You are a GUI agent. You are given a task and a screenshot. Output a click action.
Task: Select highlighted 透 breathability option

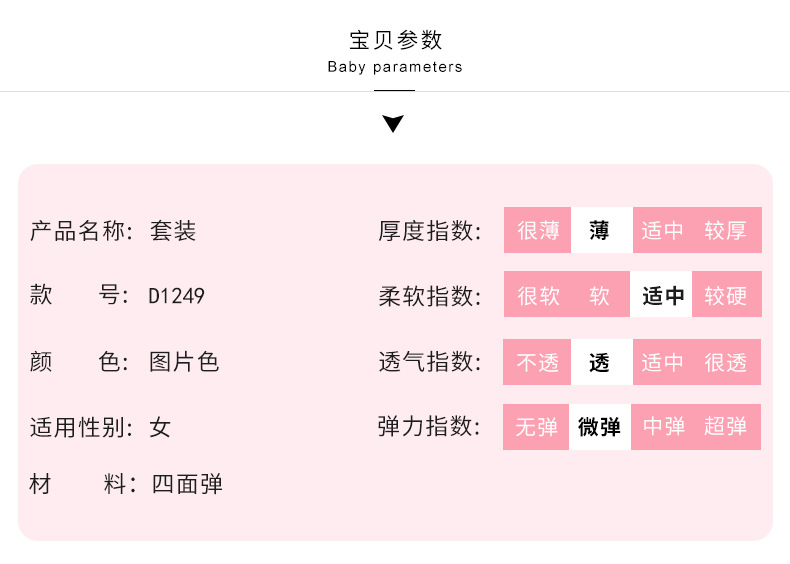[600, 362]
